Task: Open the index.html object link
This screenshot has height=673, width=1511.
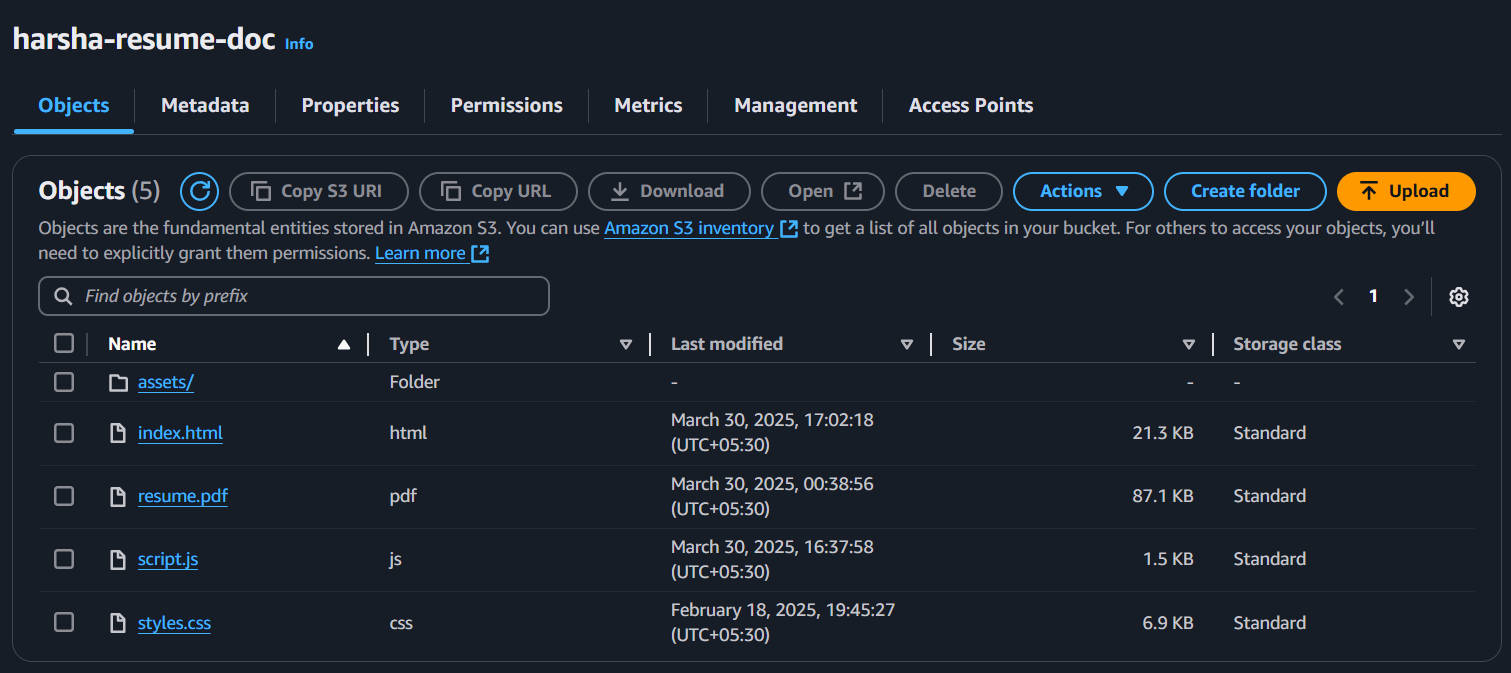Action: 180,433
